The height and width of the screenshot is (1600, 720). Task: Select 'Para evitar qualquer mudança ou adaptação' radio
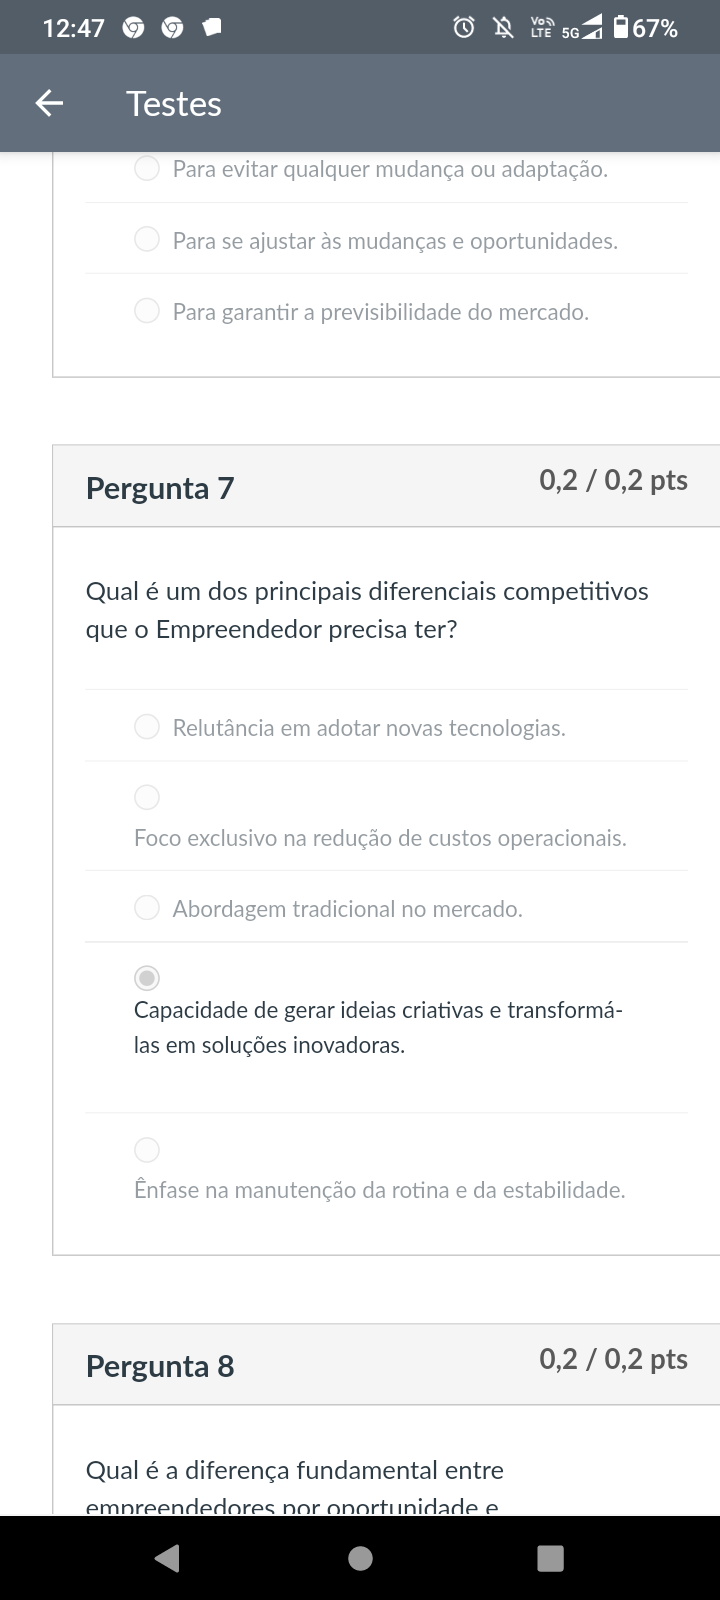[x=147, y=169]
